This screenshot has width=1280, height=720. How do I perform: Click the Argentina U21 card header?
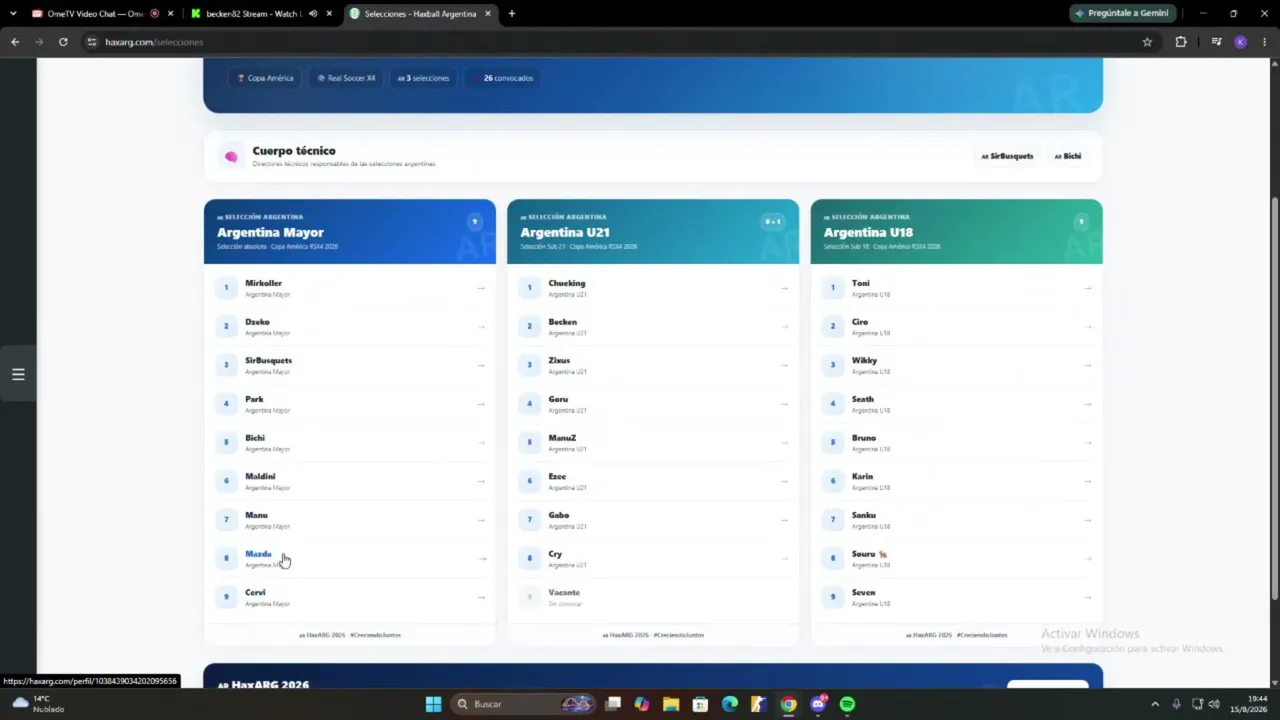pos(653,232)
